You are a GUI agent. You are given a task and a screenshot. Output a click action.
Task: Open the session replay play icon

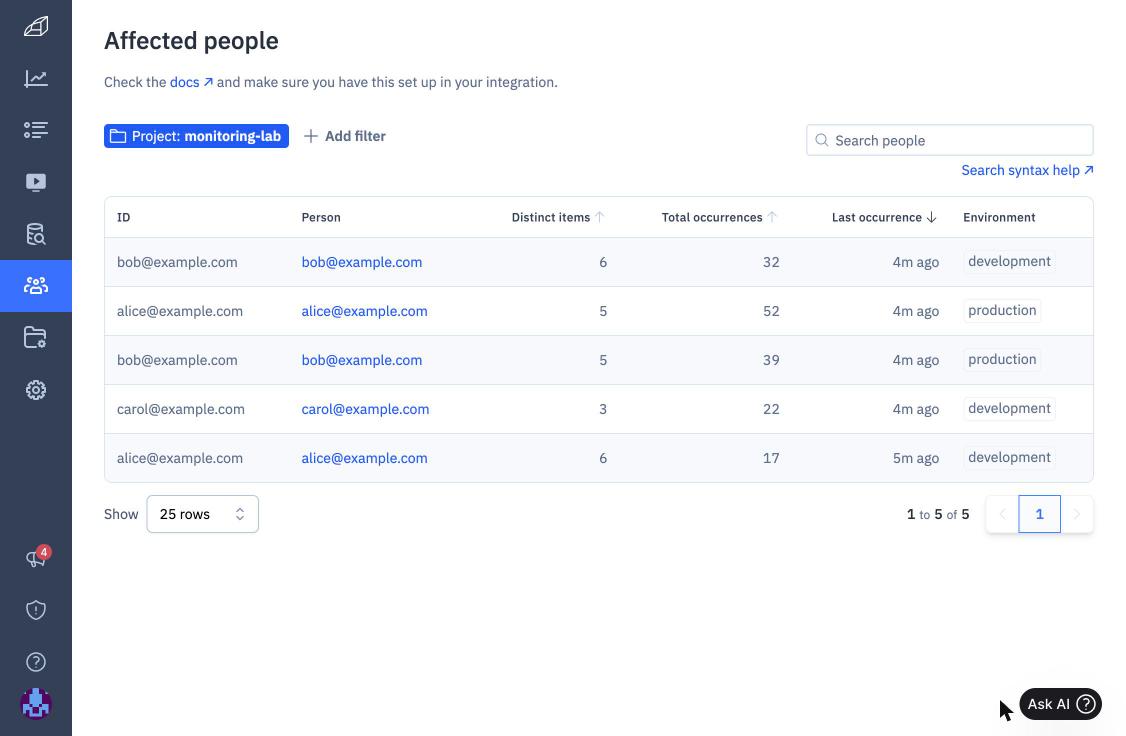tap(36, 182)
